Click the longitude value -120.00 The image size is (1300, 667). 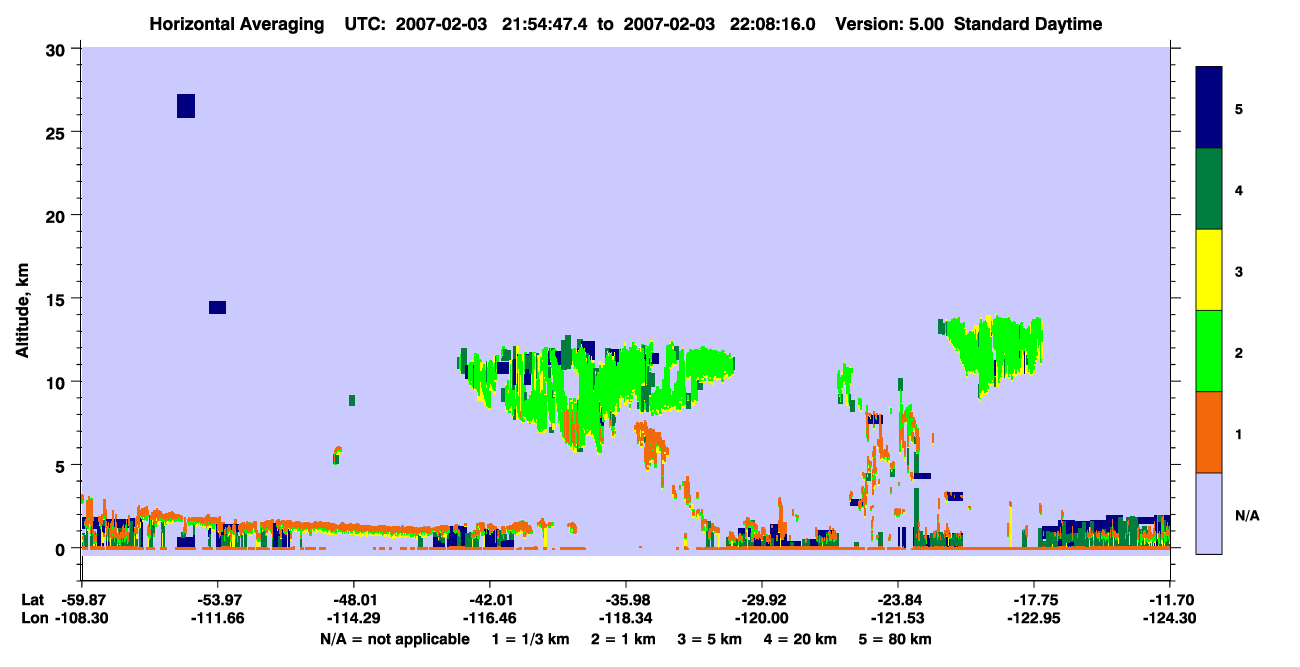tap(762, 618)
